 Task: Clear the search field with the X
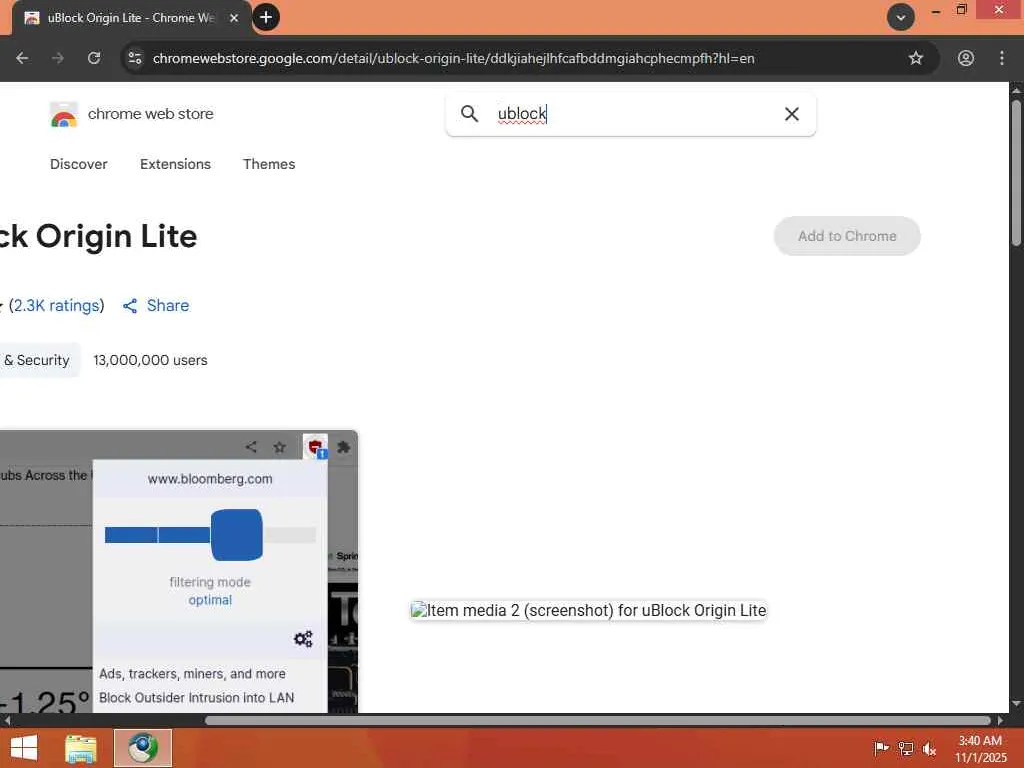tap(792, 114)
